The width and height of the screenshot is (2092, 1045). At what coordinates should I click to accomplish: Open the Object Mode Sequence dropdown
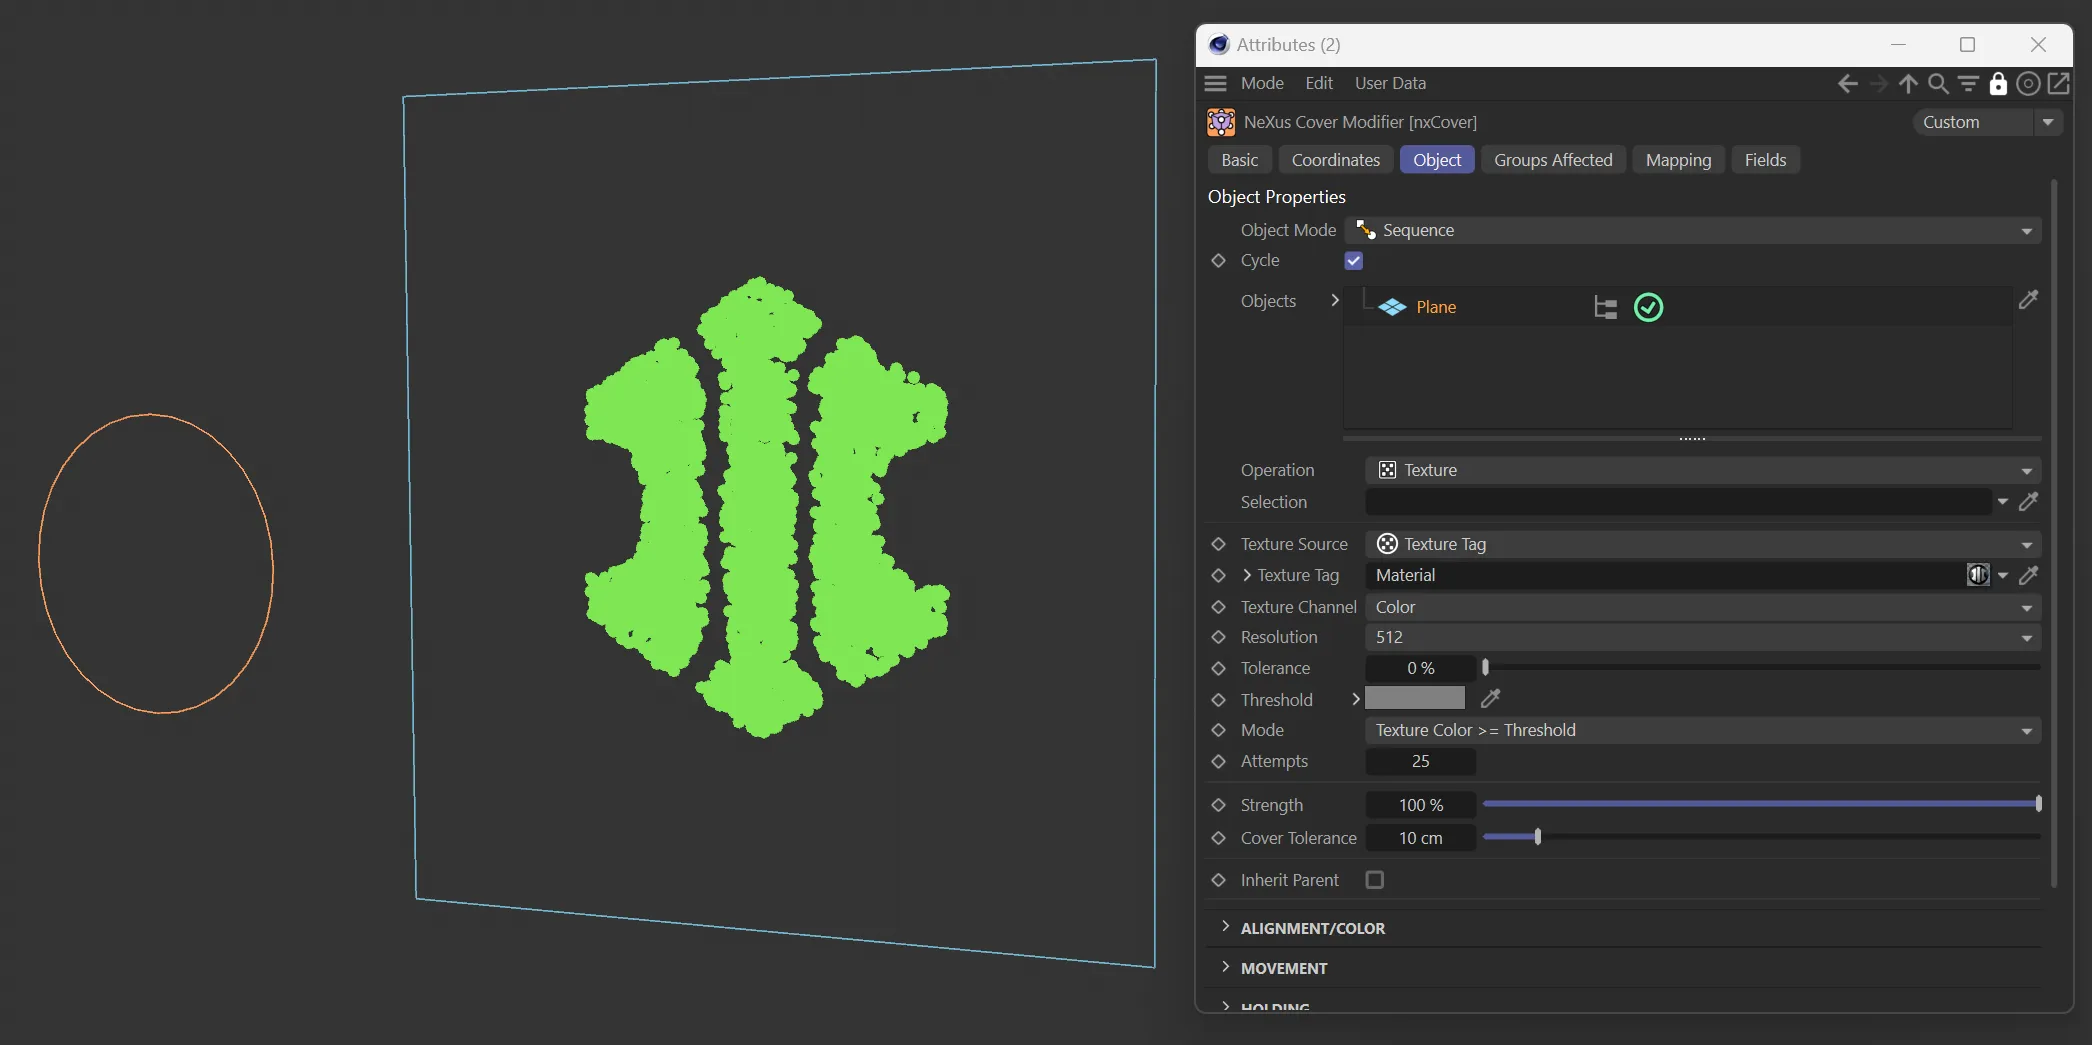click(1692, 231)
